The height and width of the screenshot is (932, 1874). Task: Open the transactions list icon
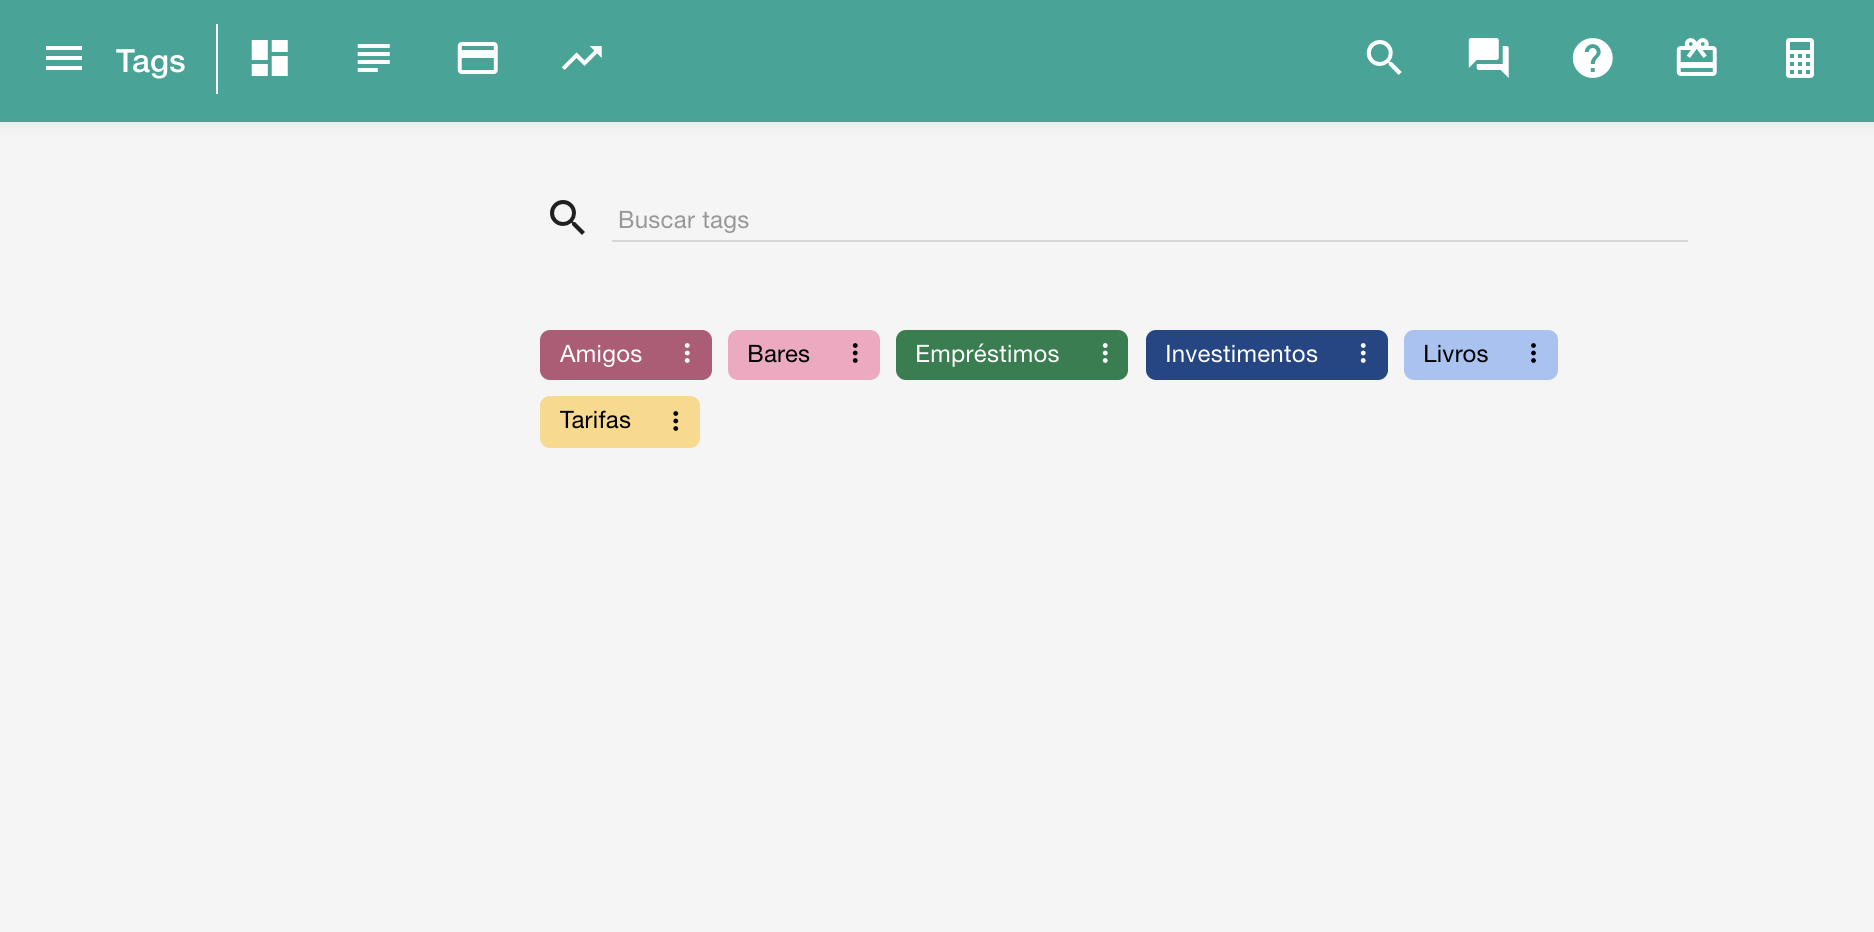[374, 59]
